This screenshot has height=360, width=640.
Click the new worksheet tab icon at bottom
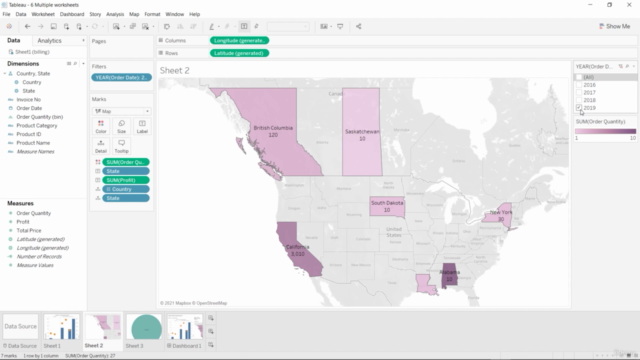tap(211, 318)
